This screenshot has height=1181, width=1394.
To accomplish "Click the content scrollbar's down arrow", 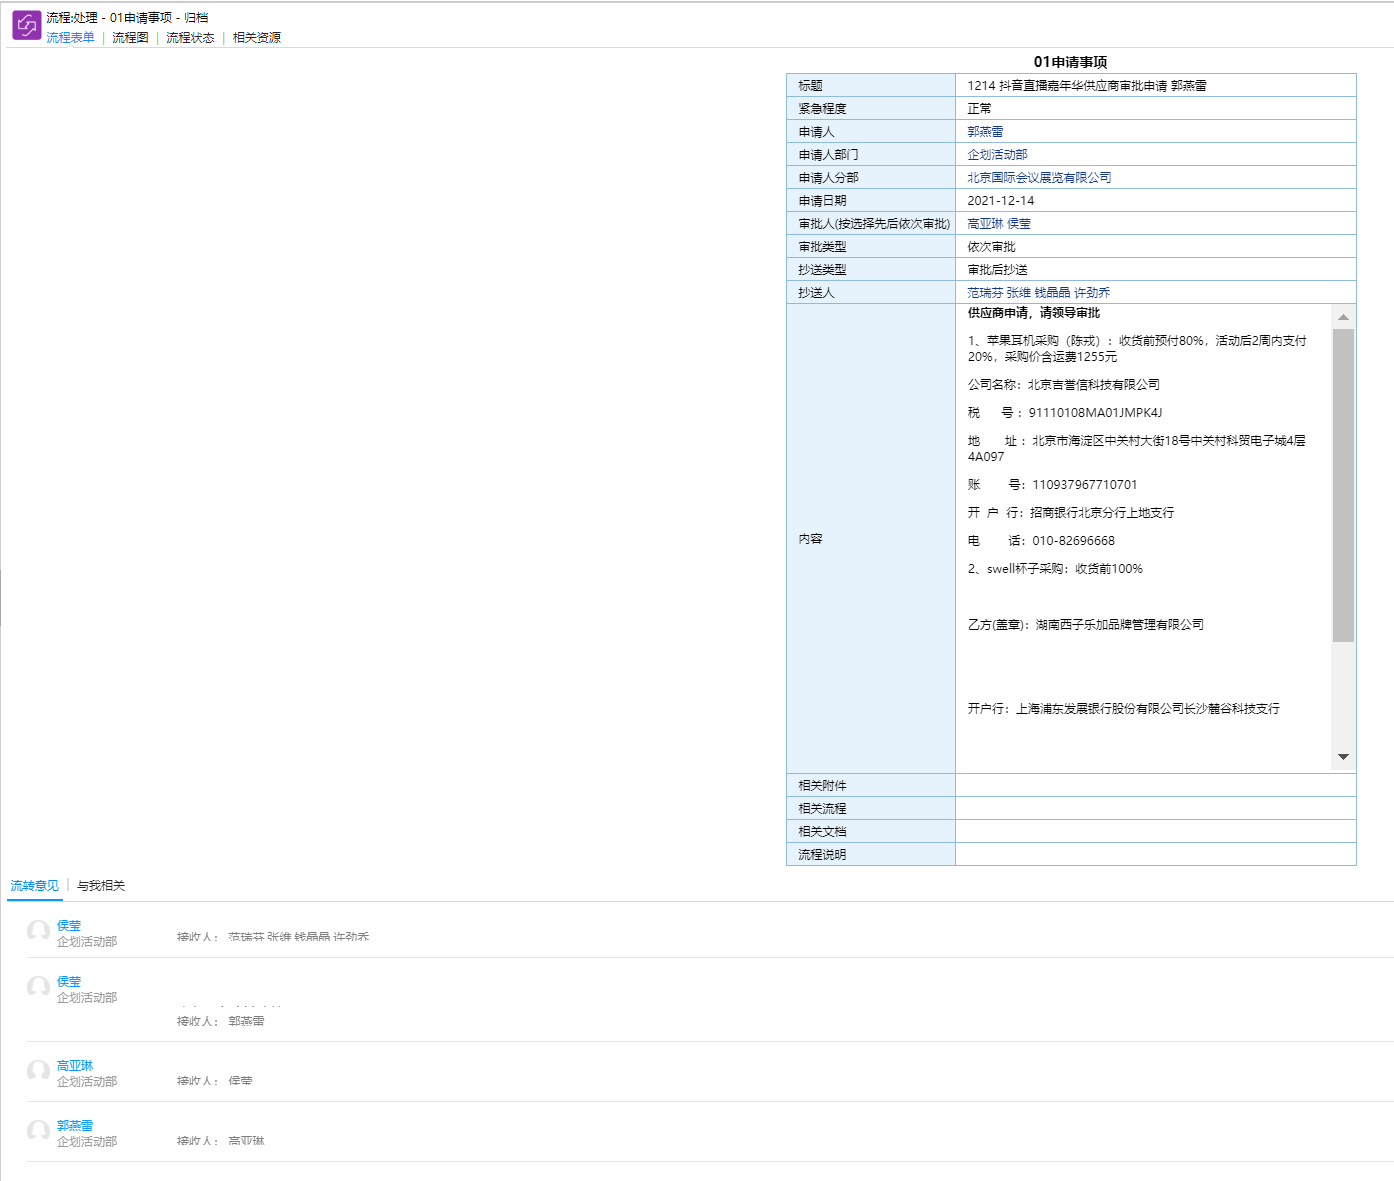I will tap(1343, 757).
